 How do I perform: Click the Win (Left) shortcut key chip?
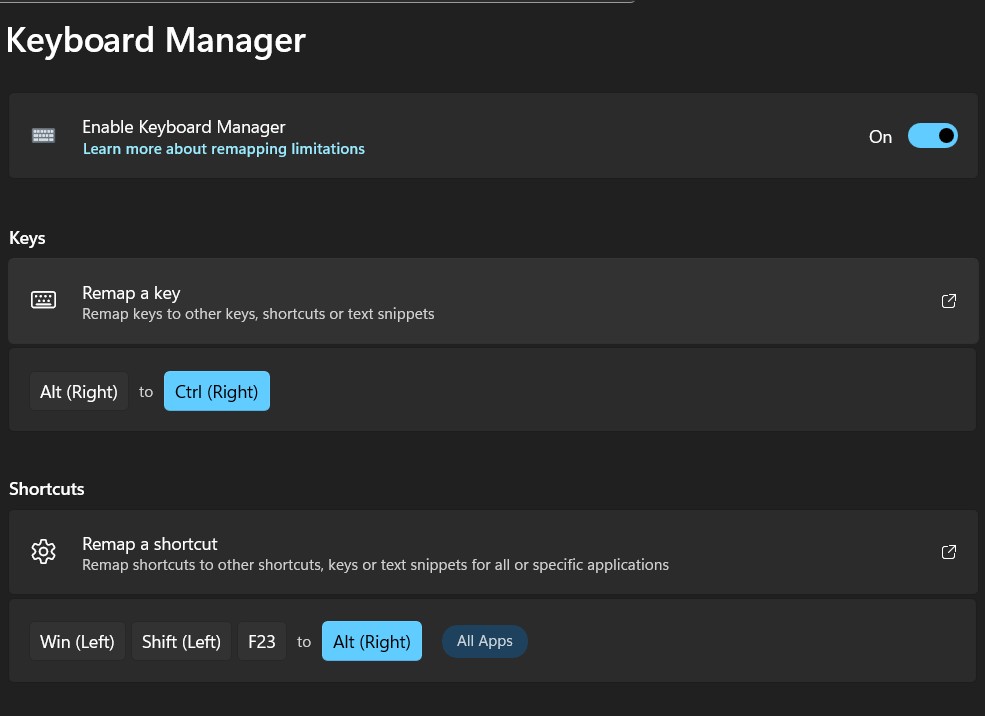coord(77,641)
